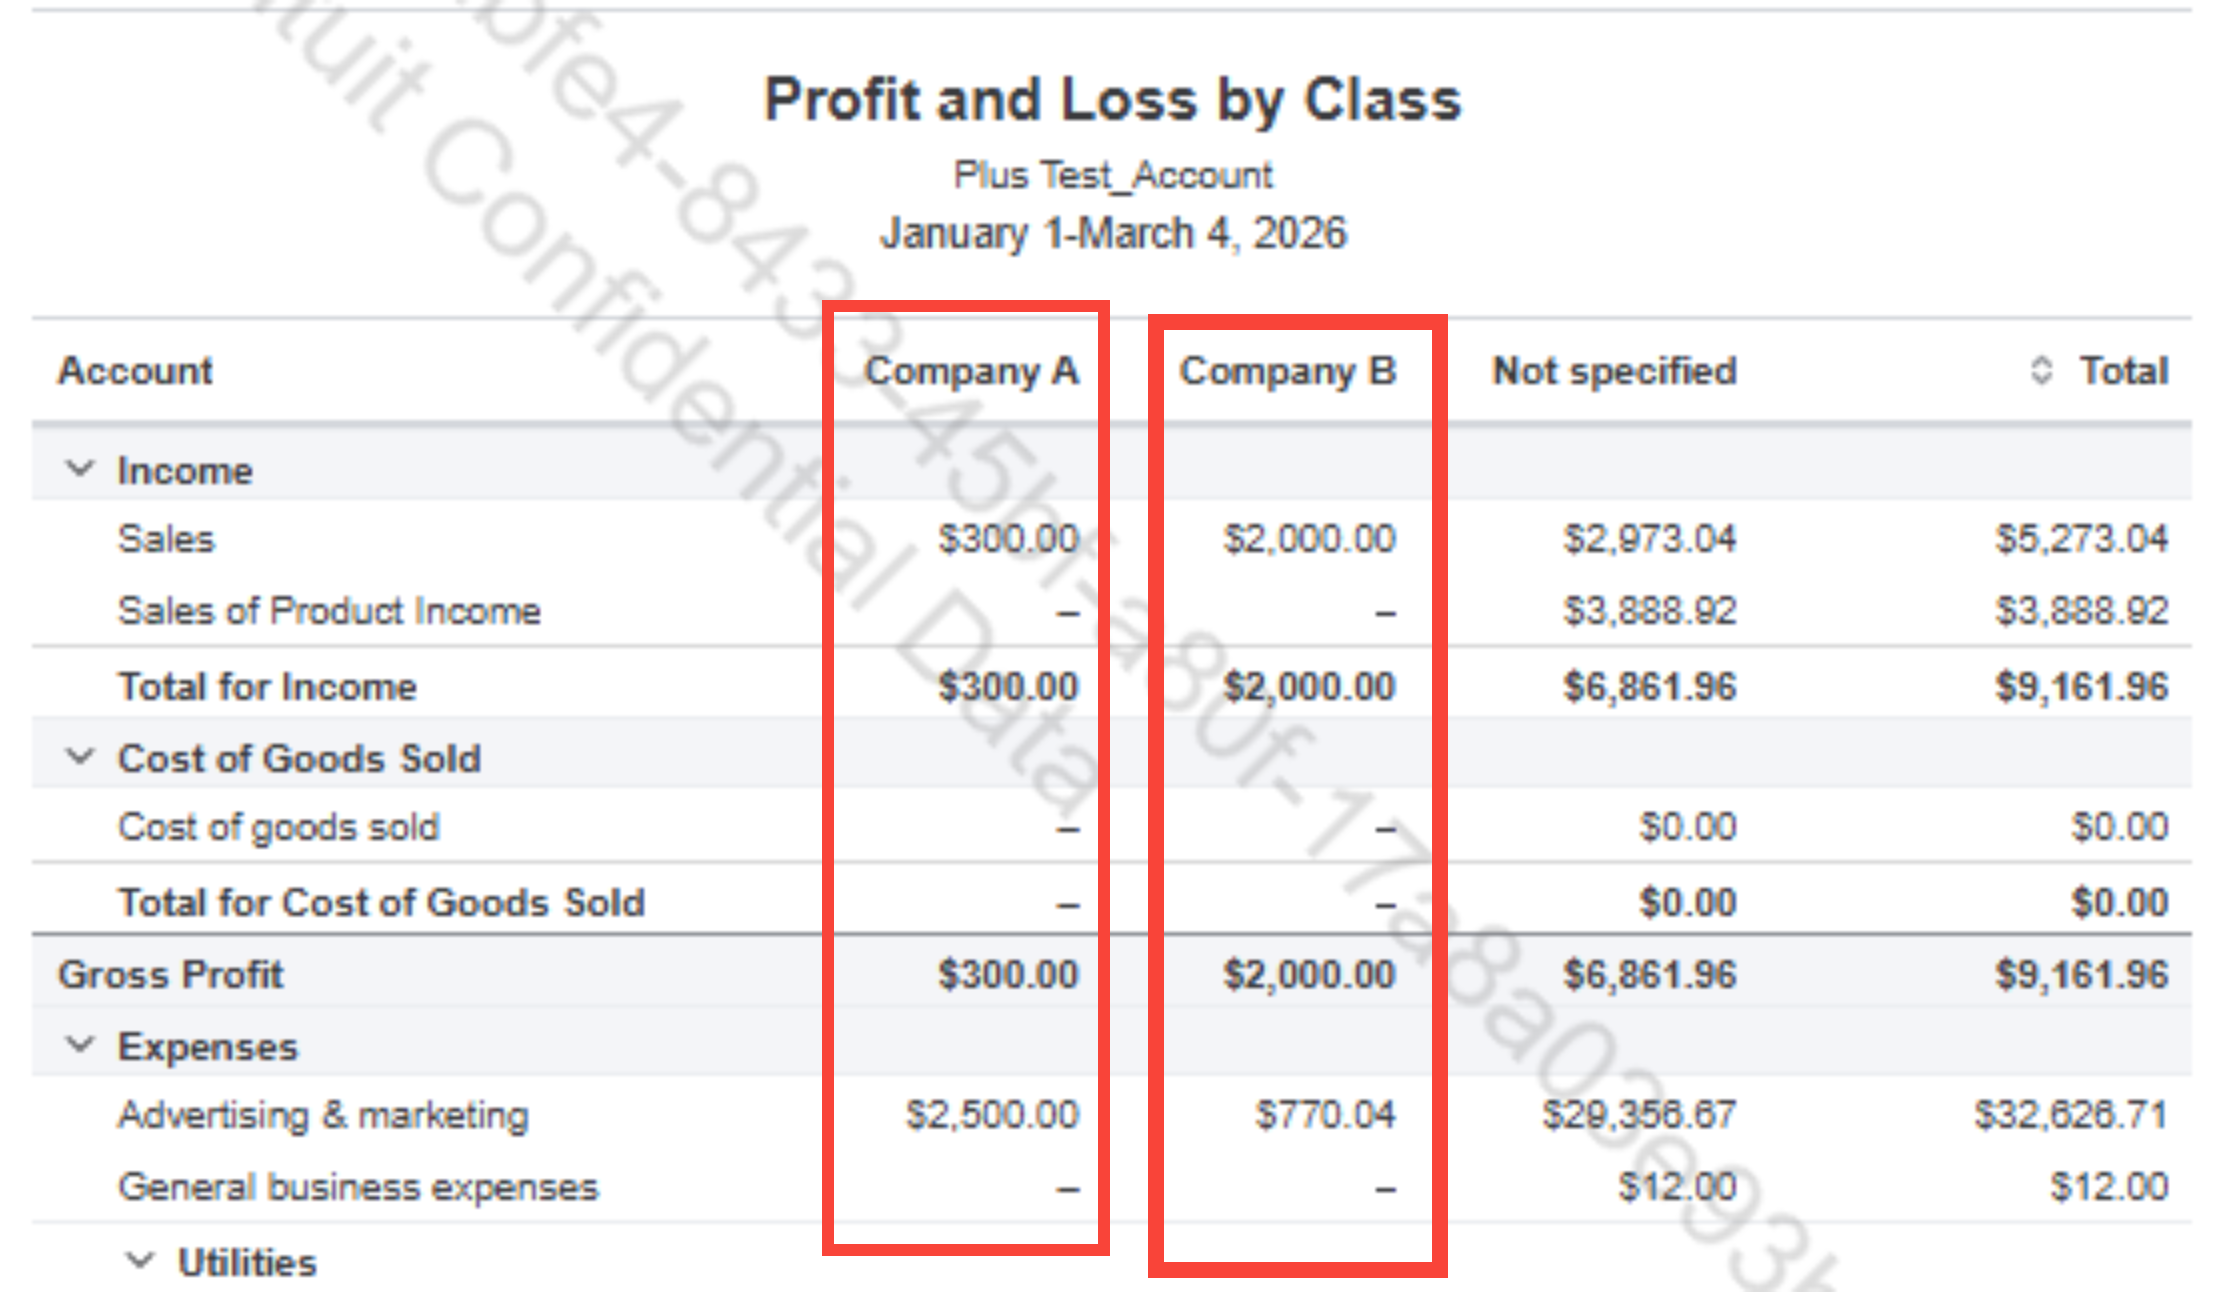2240x1292 pixels.
Task: Open Sales of Product Income total $3,888.92
Action: 2081,611
